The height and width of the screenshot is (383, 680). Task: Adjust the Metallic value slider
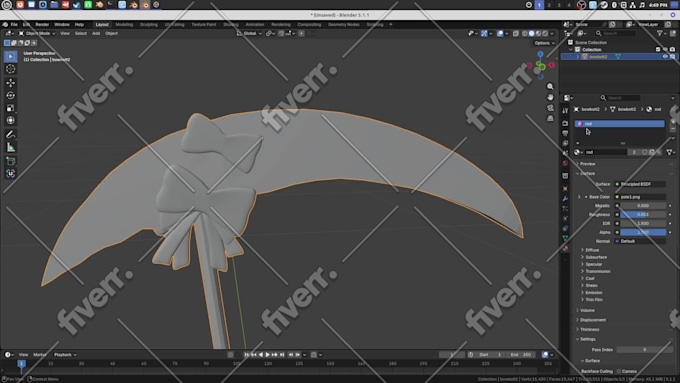coord(643,206)
